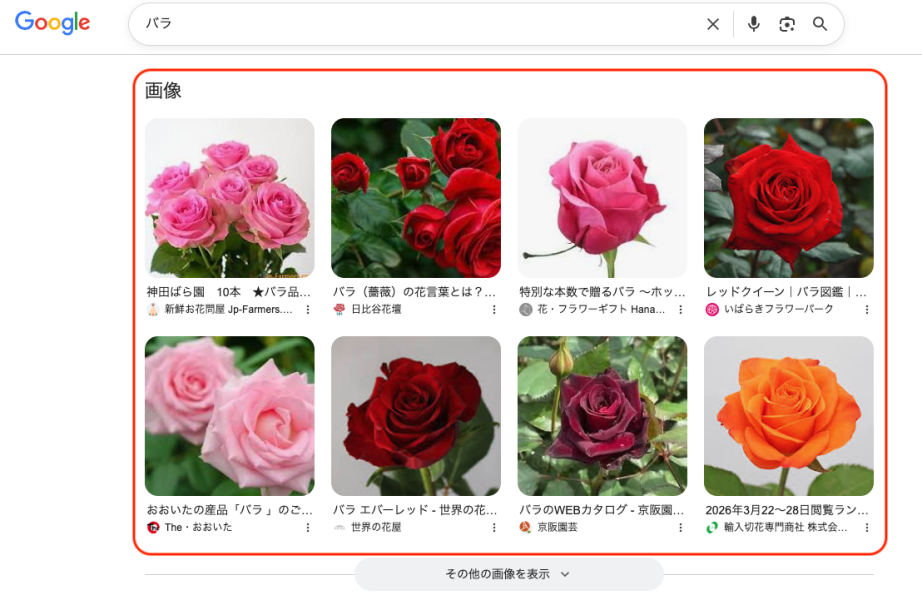Open the three-dot menu on レッドクイーン result
Image resolution: width=922 pixels, height=600 pixels.
866,310
